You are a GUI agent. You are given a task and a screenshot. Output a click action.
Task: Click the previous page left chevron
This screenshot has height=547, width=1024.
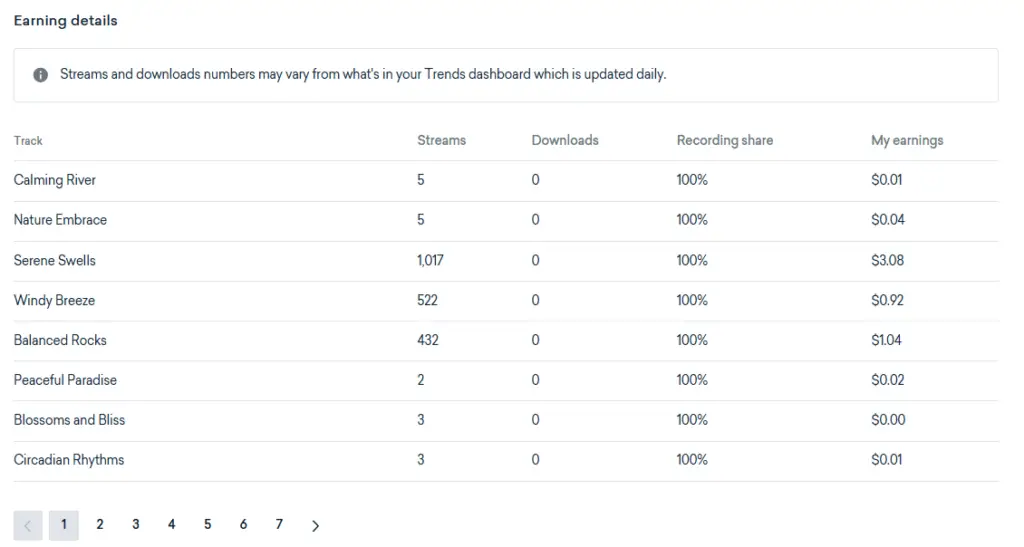tap(28, 525)
